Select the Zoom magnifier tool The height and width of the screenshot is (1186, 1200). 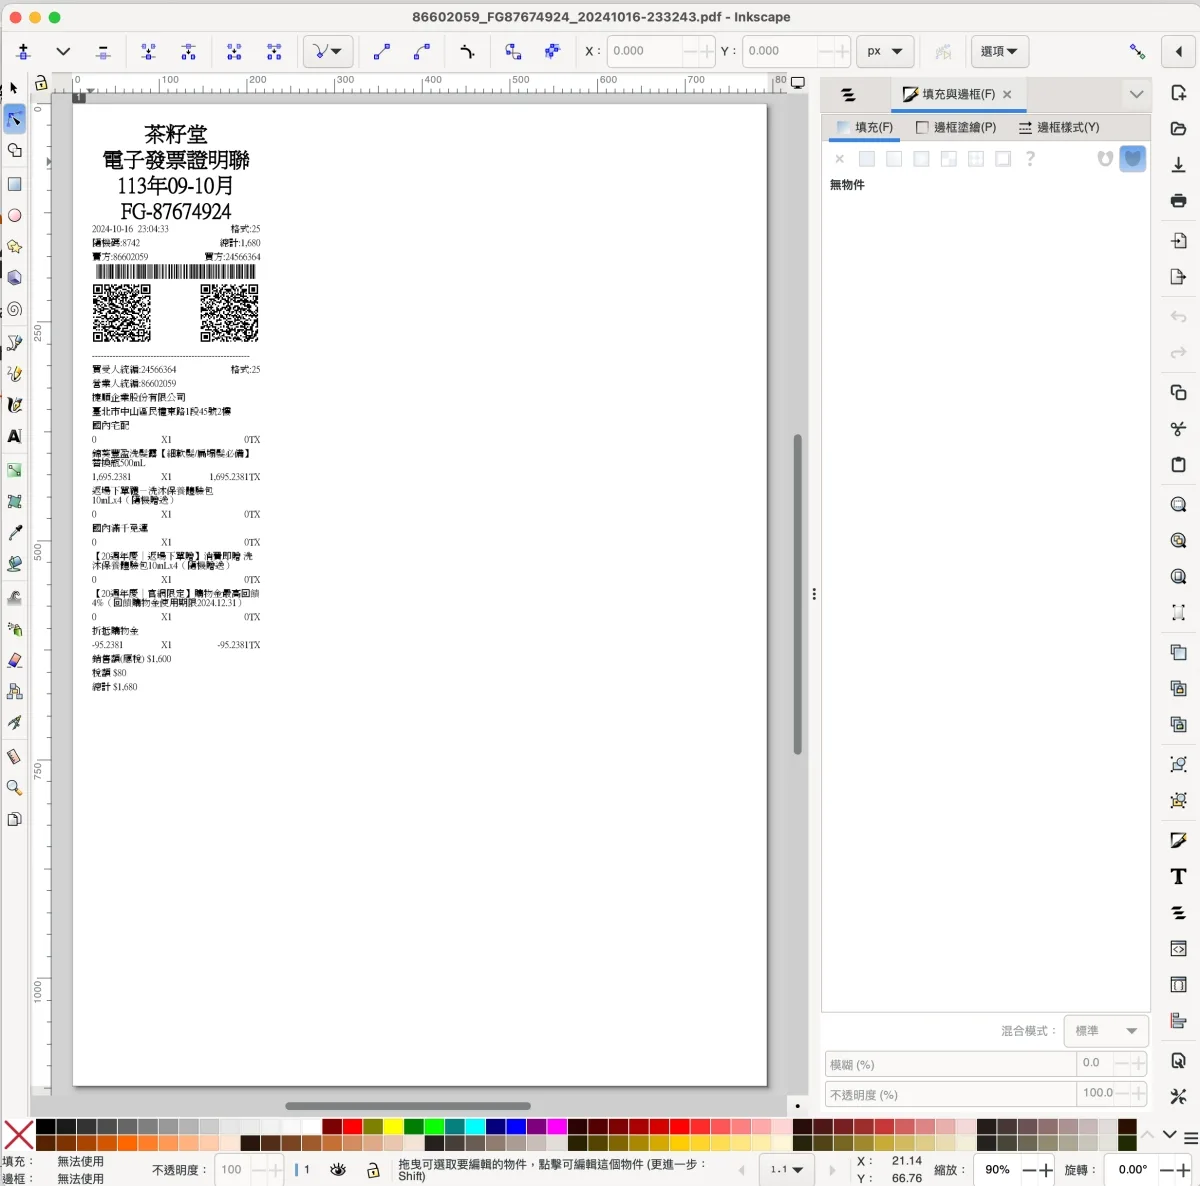coord(15,788)
